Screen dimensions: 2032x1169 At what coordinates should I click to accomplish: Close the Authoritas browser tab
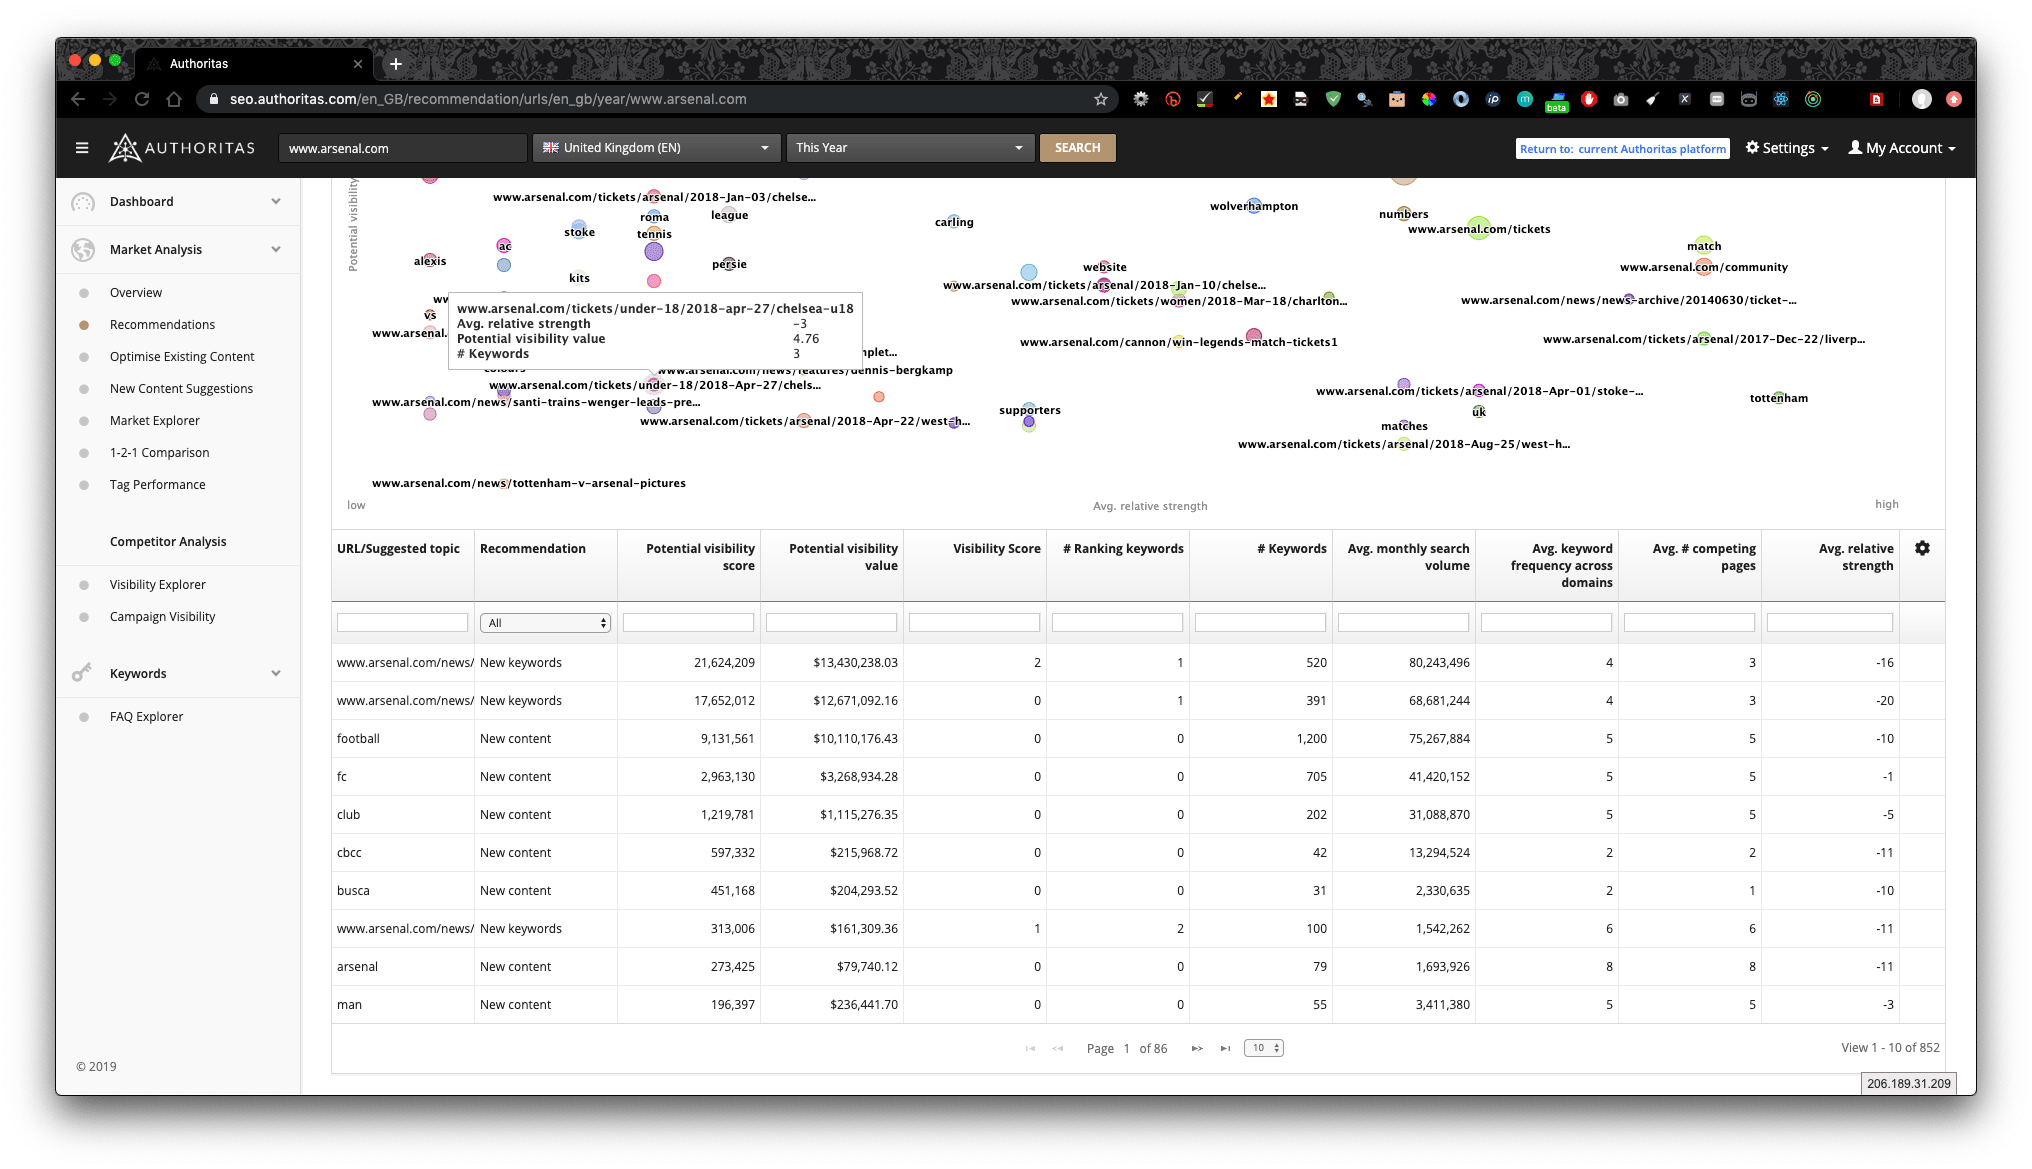pos(358,64)
